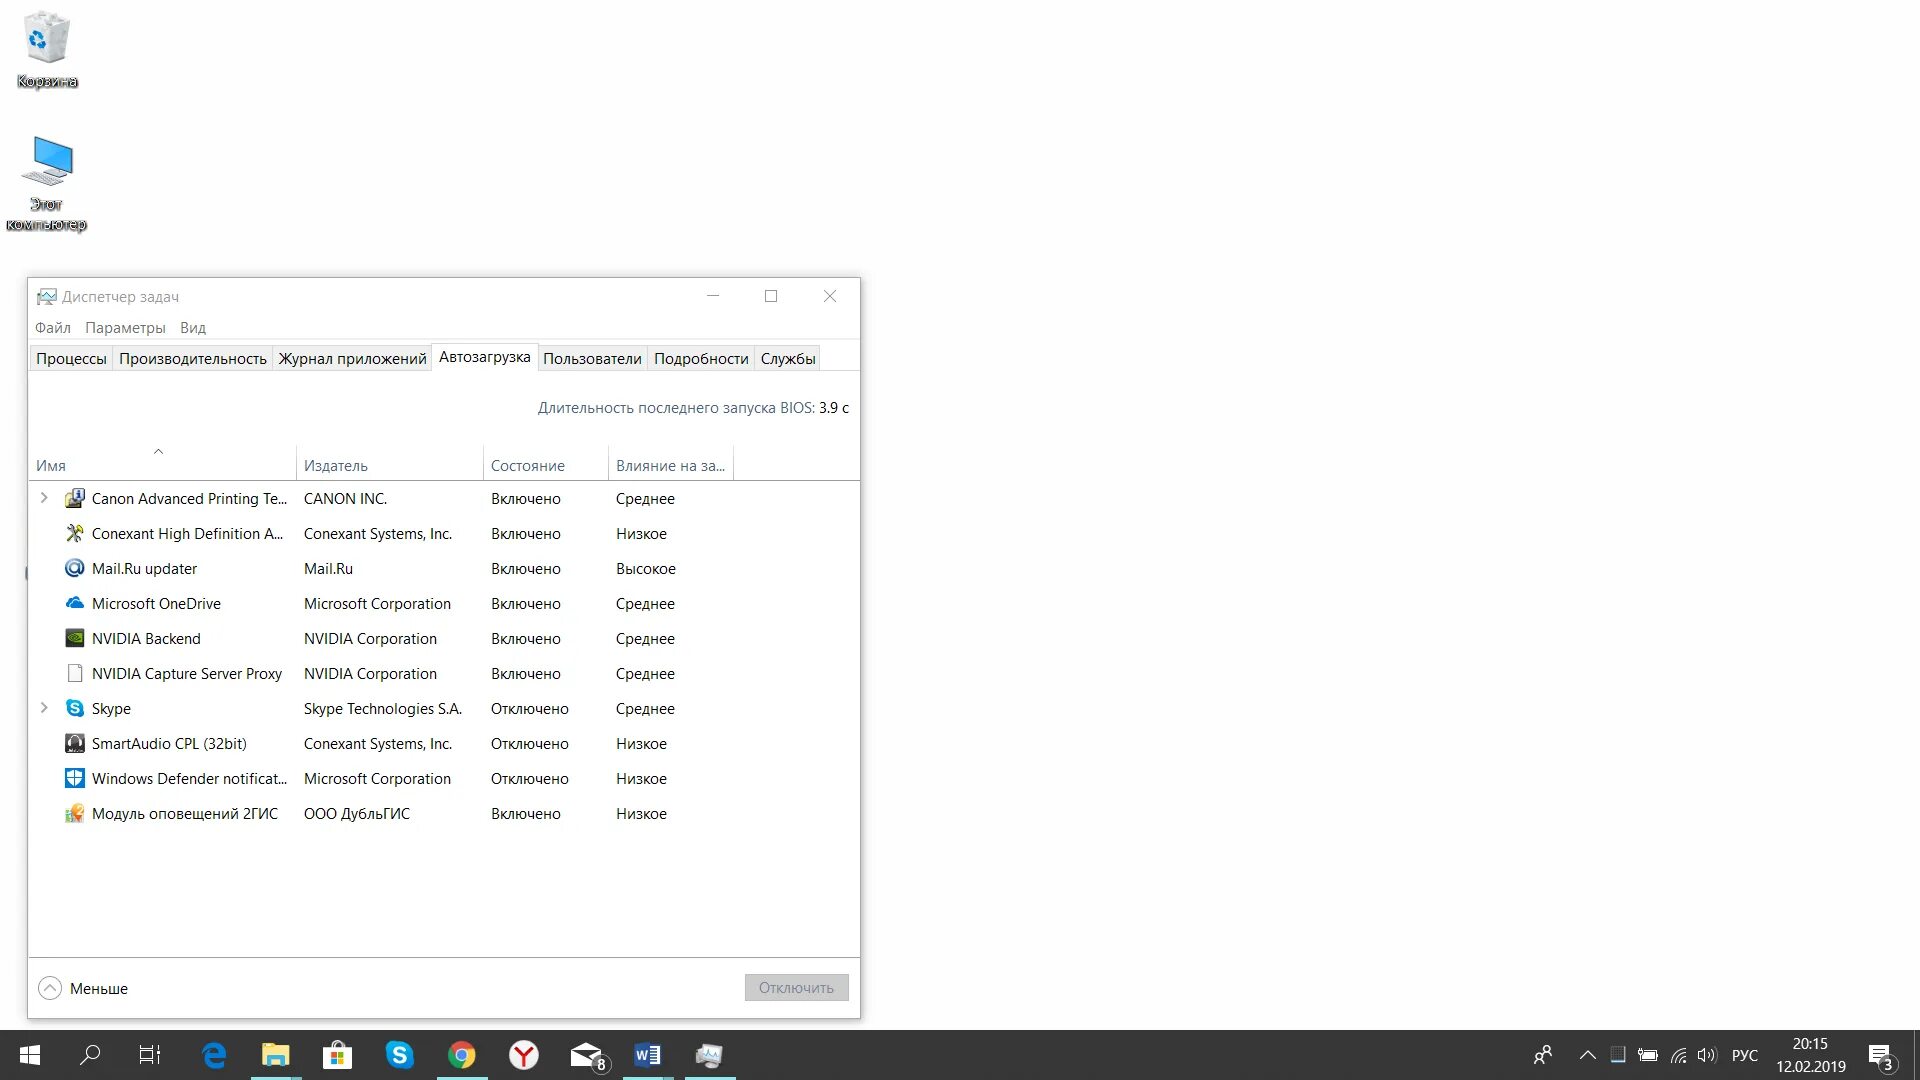Click the Skype startup entry icon
The image size is (1920, 1080).
[x=74, y=708]
